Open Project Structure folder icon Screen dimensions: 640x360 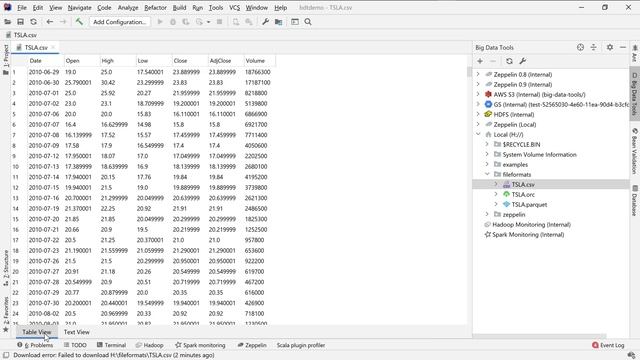click(x=278, y=22)
